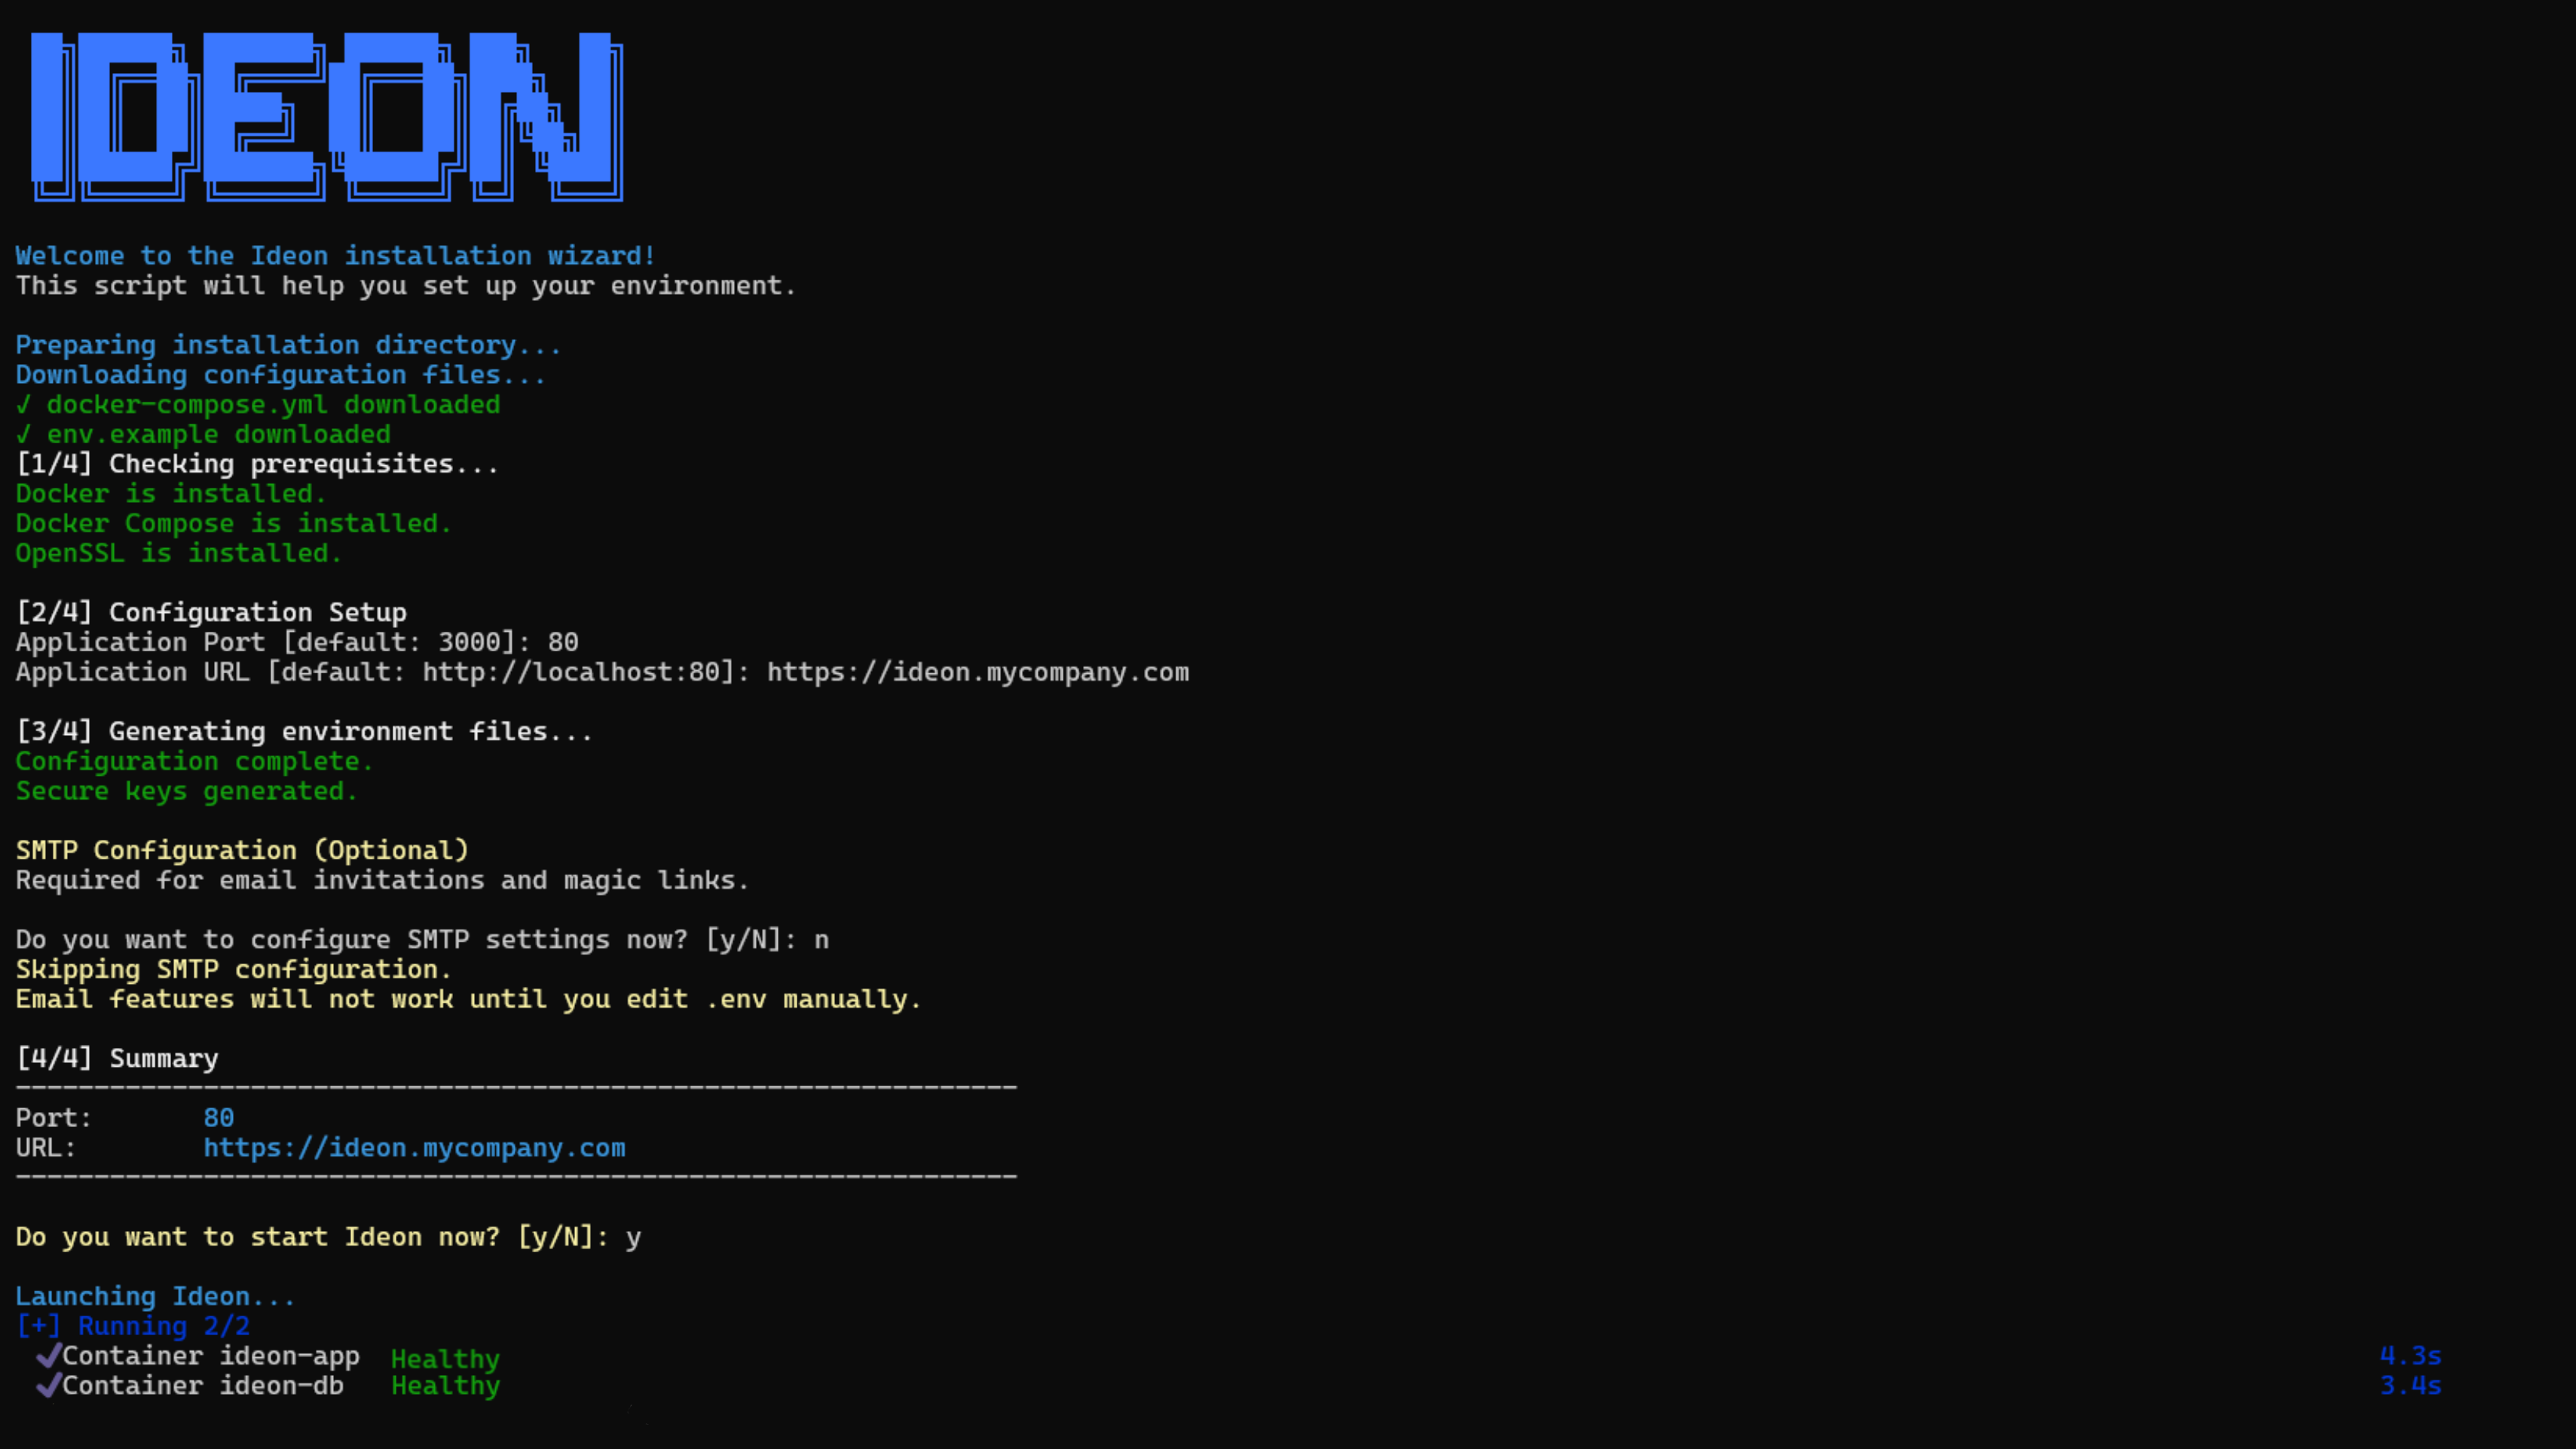Screen dimensions: 2576x1449
Task: Click checkmark beside Container ideon-db
Action: pos(48,1386)
